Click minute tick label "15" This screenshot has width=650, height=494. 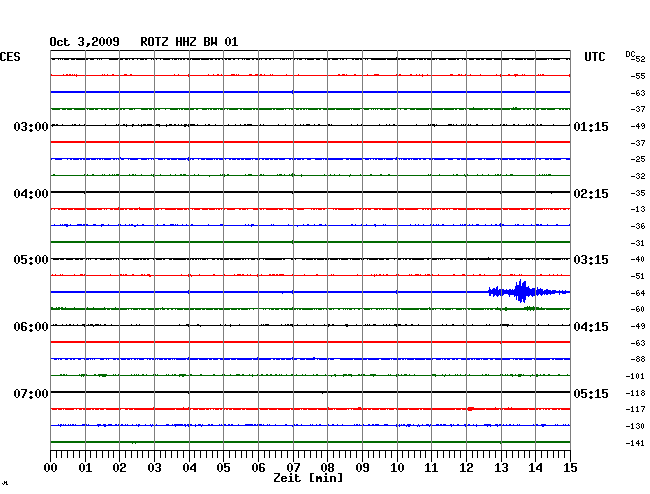point(570,467)
